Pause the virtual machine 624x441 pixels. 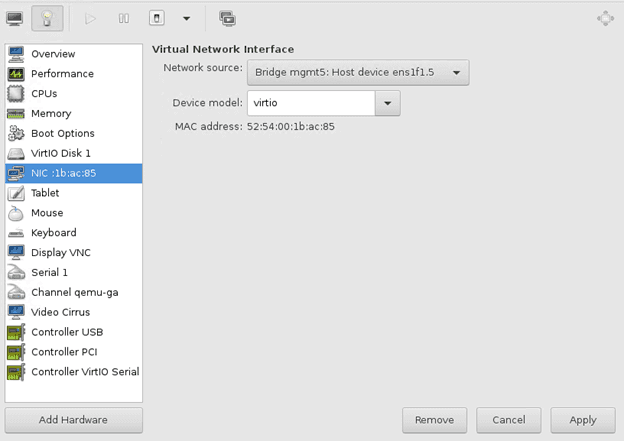123,18
